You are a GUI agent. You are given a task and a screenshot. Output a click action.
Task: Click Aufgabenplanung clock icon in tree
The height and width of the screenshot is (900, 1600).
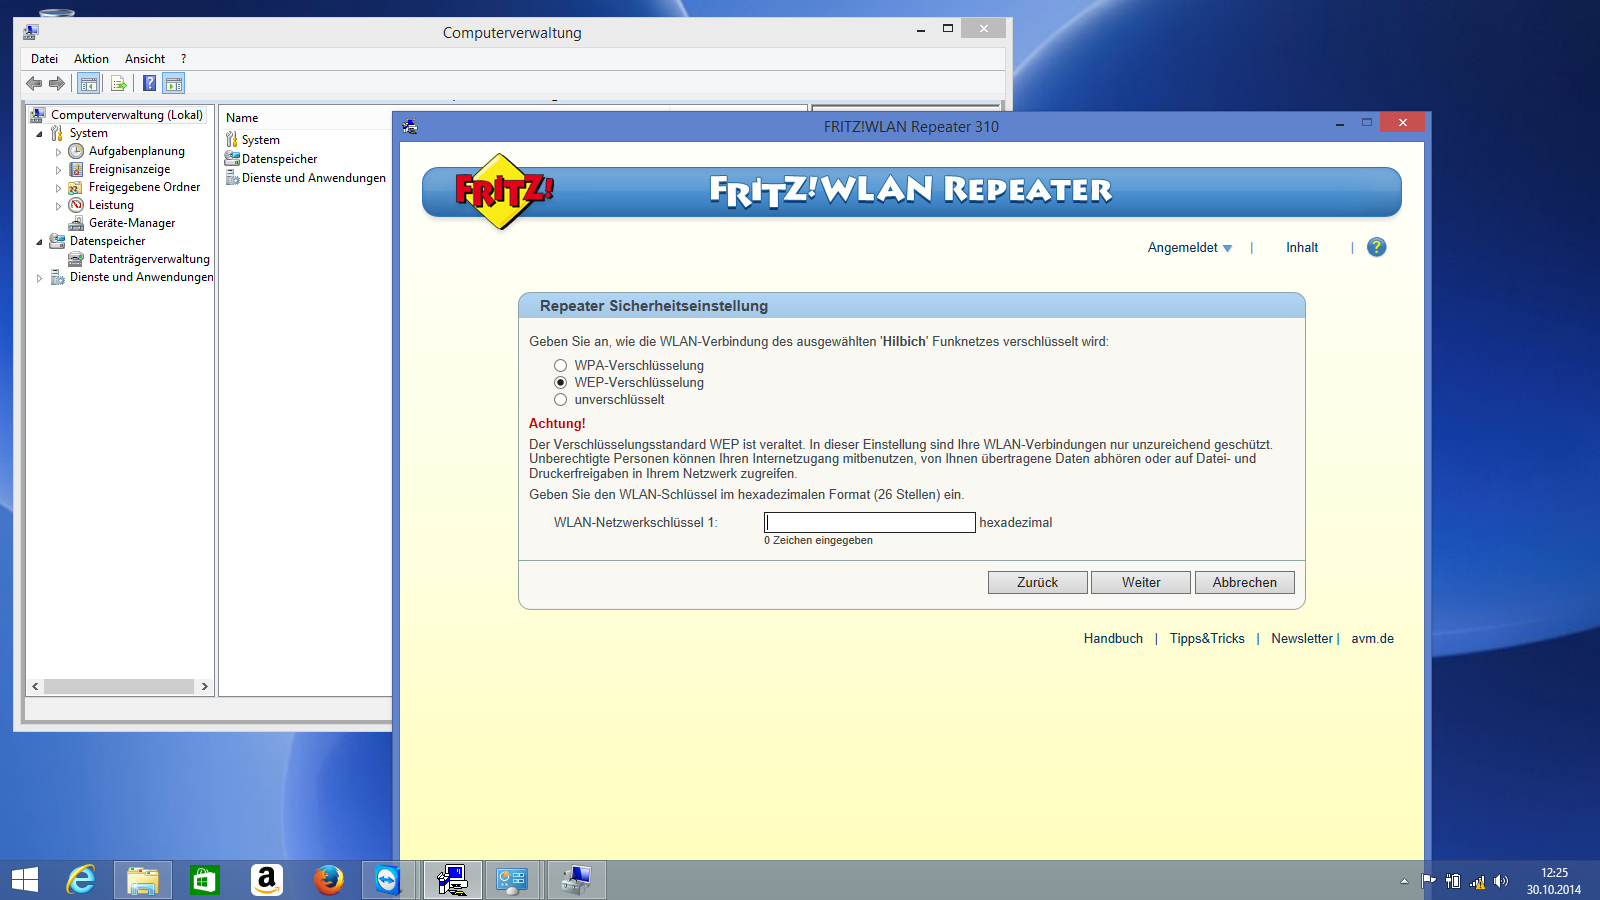76,151
